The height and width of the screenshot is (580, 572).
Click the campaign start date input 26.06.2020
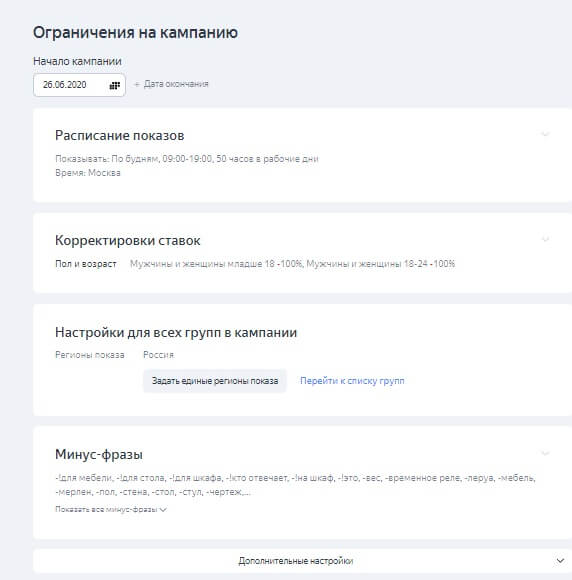(79, 85)
